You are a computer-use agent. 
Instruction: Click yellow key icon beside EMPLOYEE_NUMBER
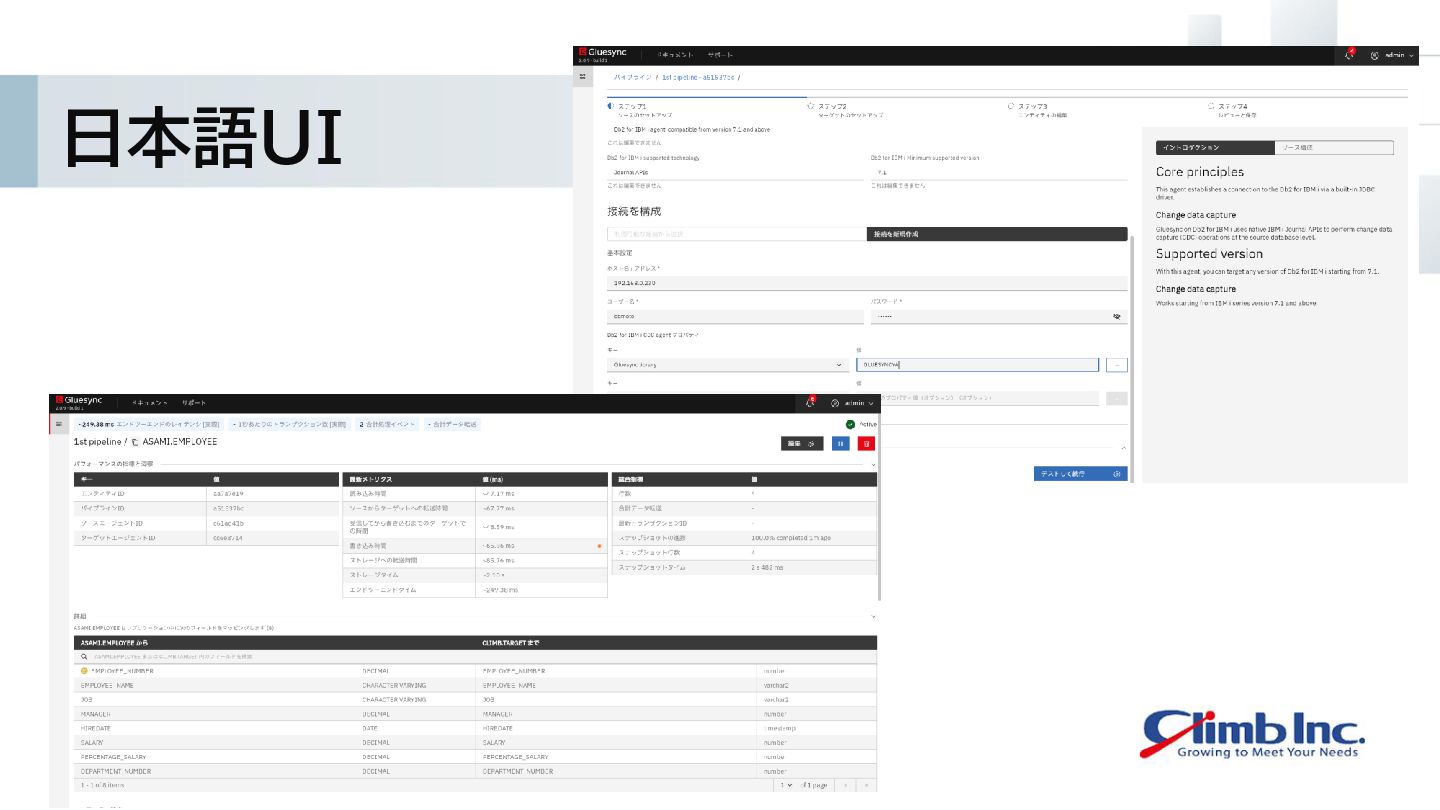(84, 670)
